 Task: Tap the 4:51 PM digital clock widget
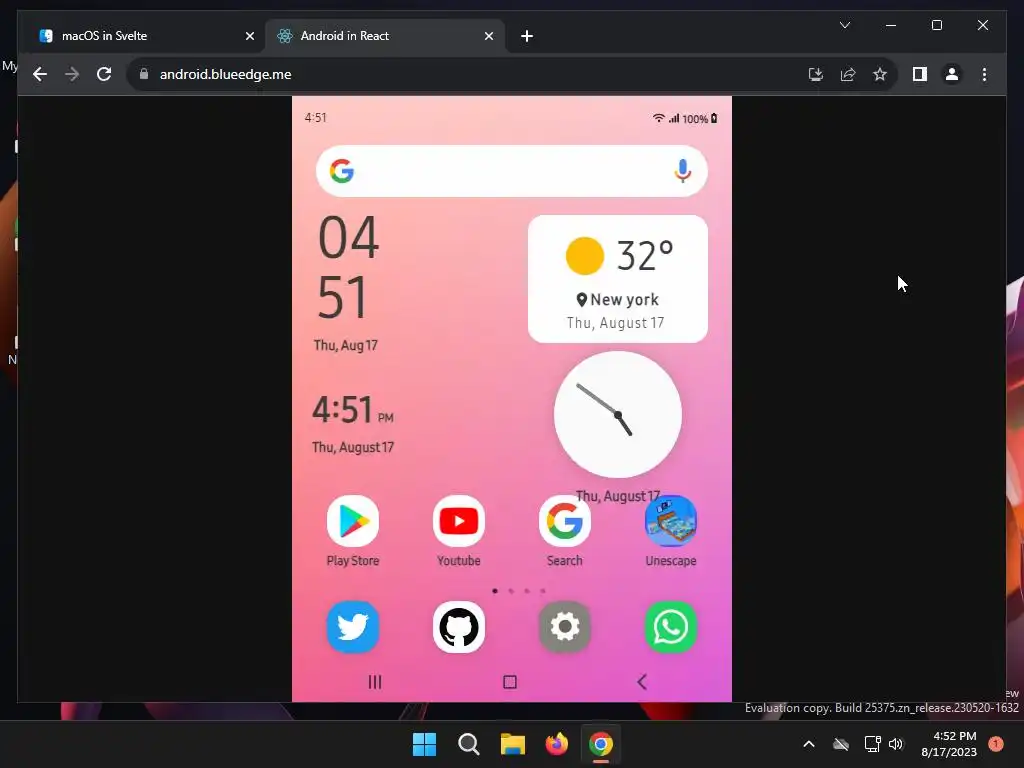pyautogui.click(x=353, y=411)
